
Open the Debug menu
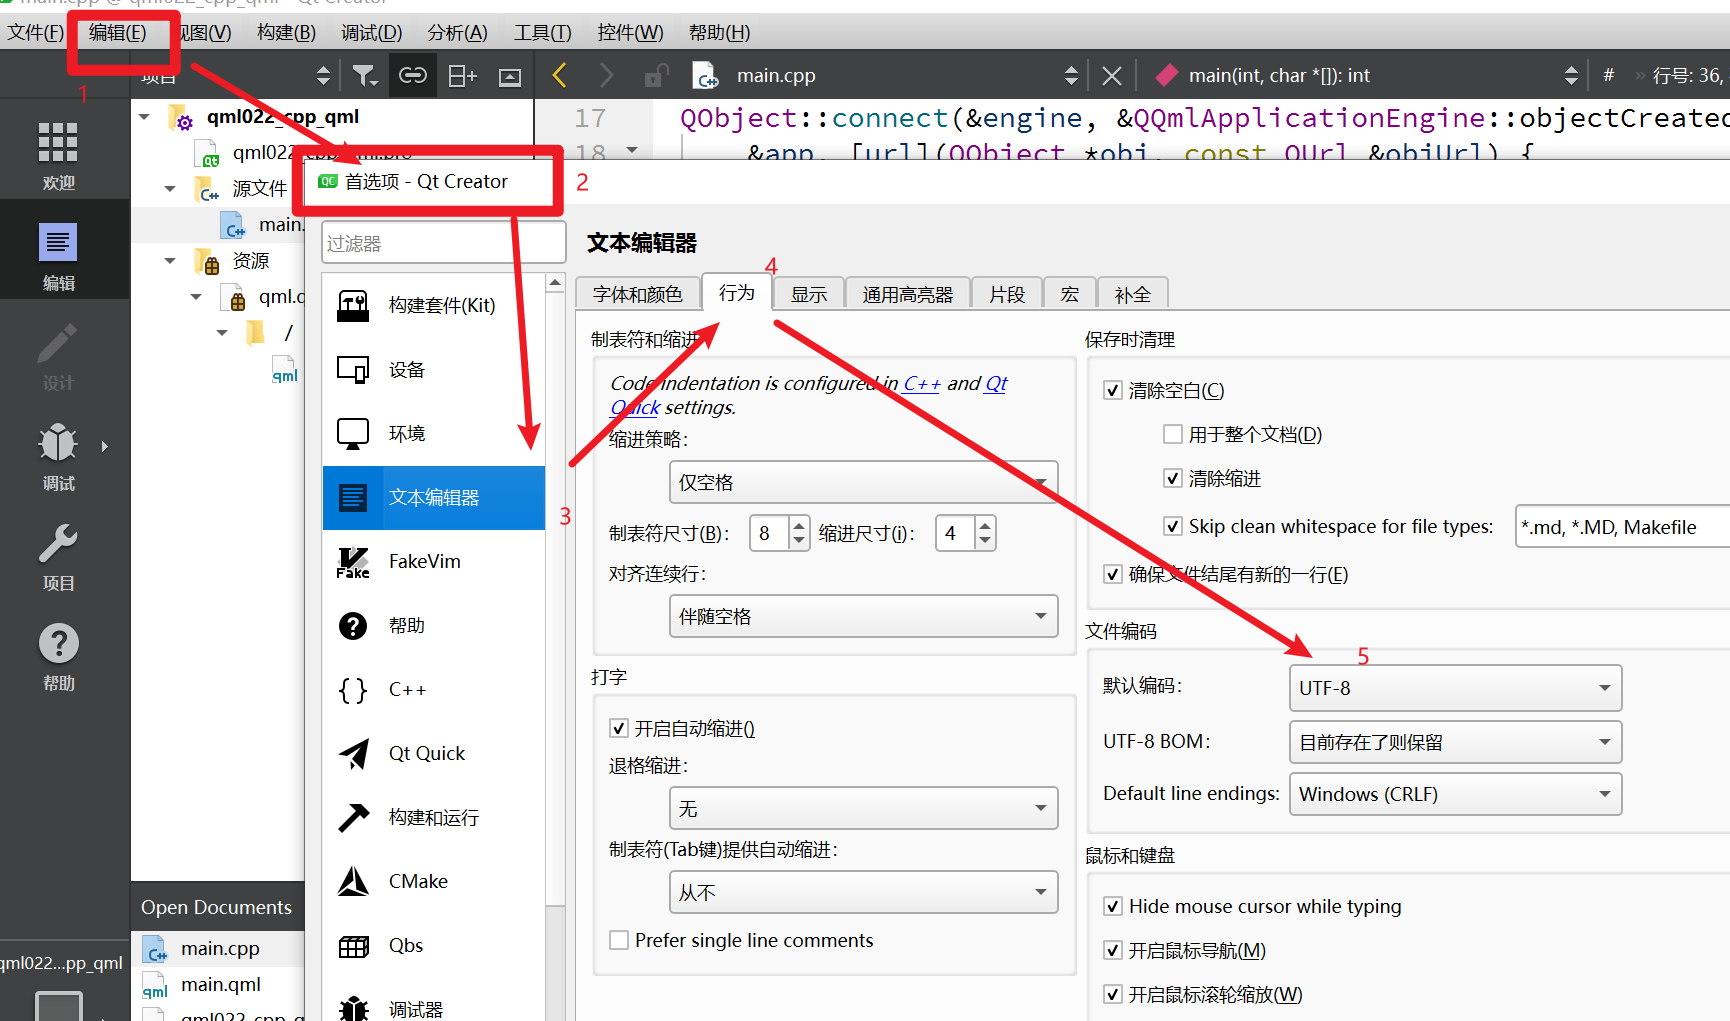coord(371,32)
